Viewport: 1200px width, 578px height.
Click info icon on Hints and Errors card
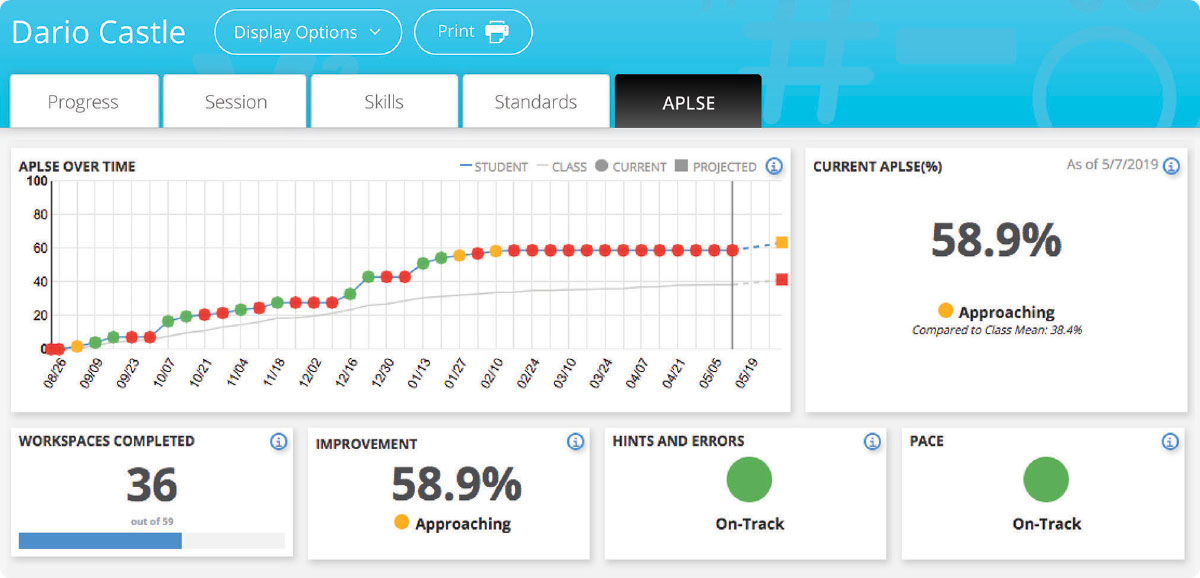point(872,441)
